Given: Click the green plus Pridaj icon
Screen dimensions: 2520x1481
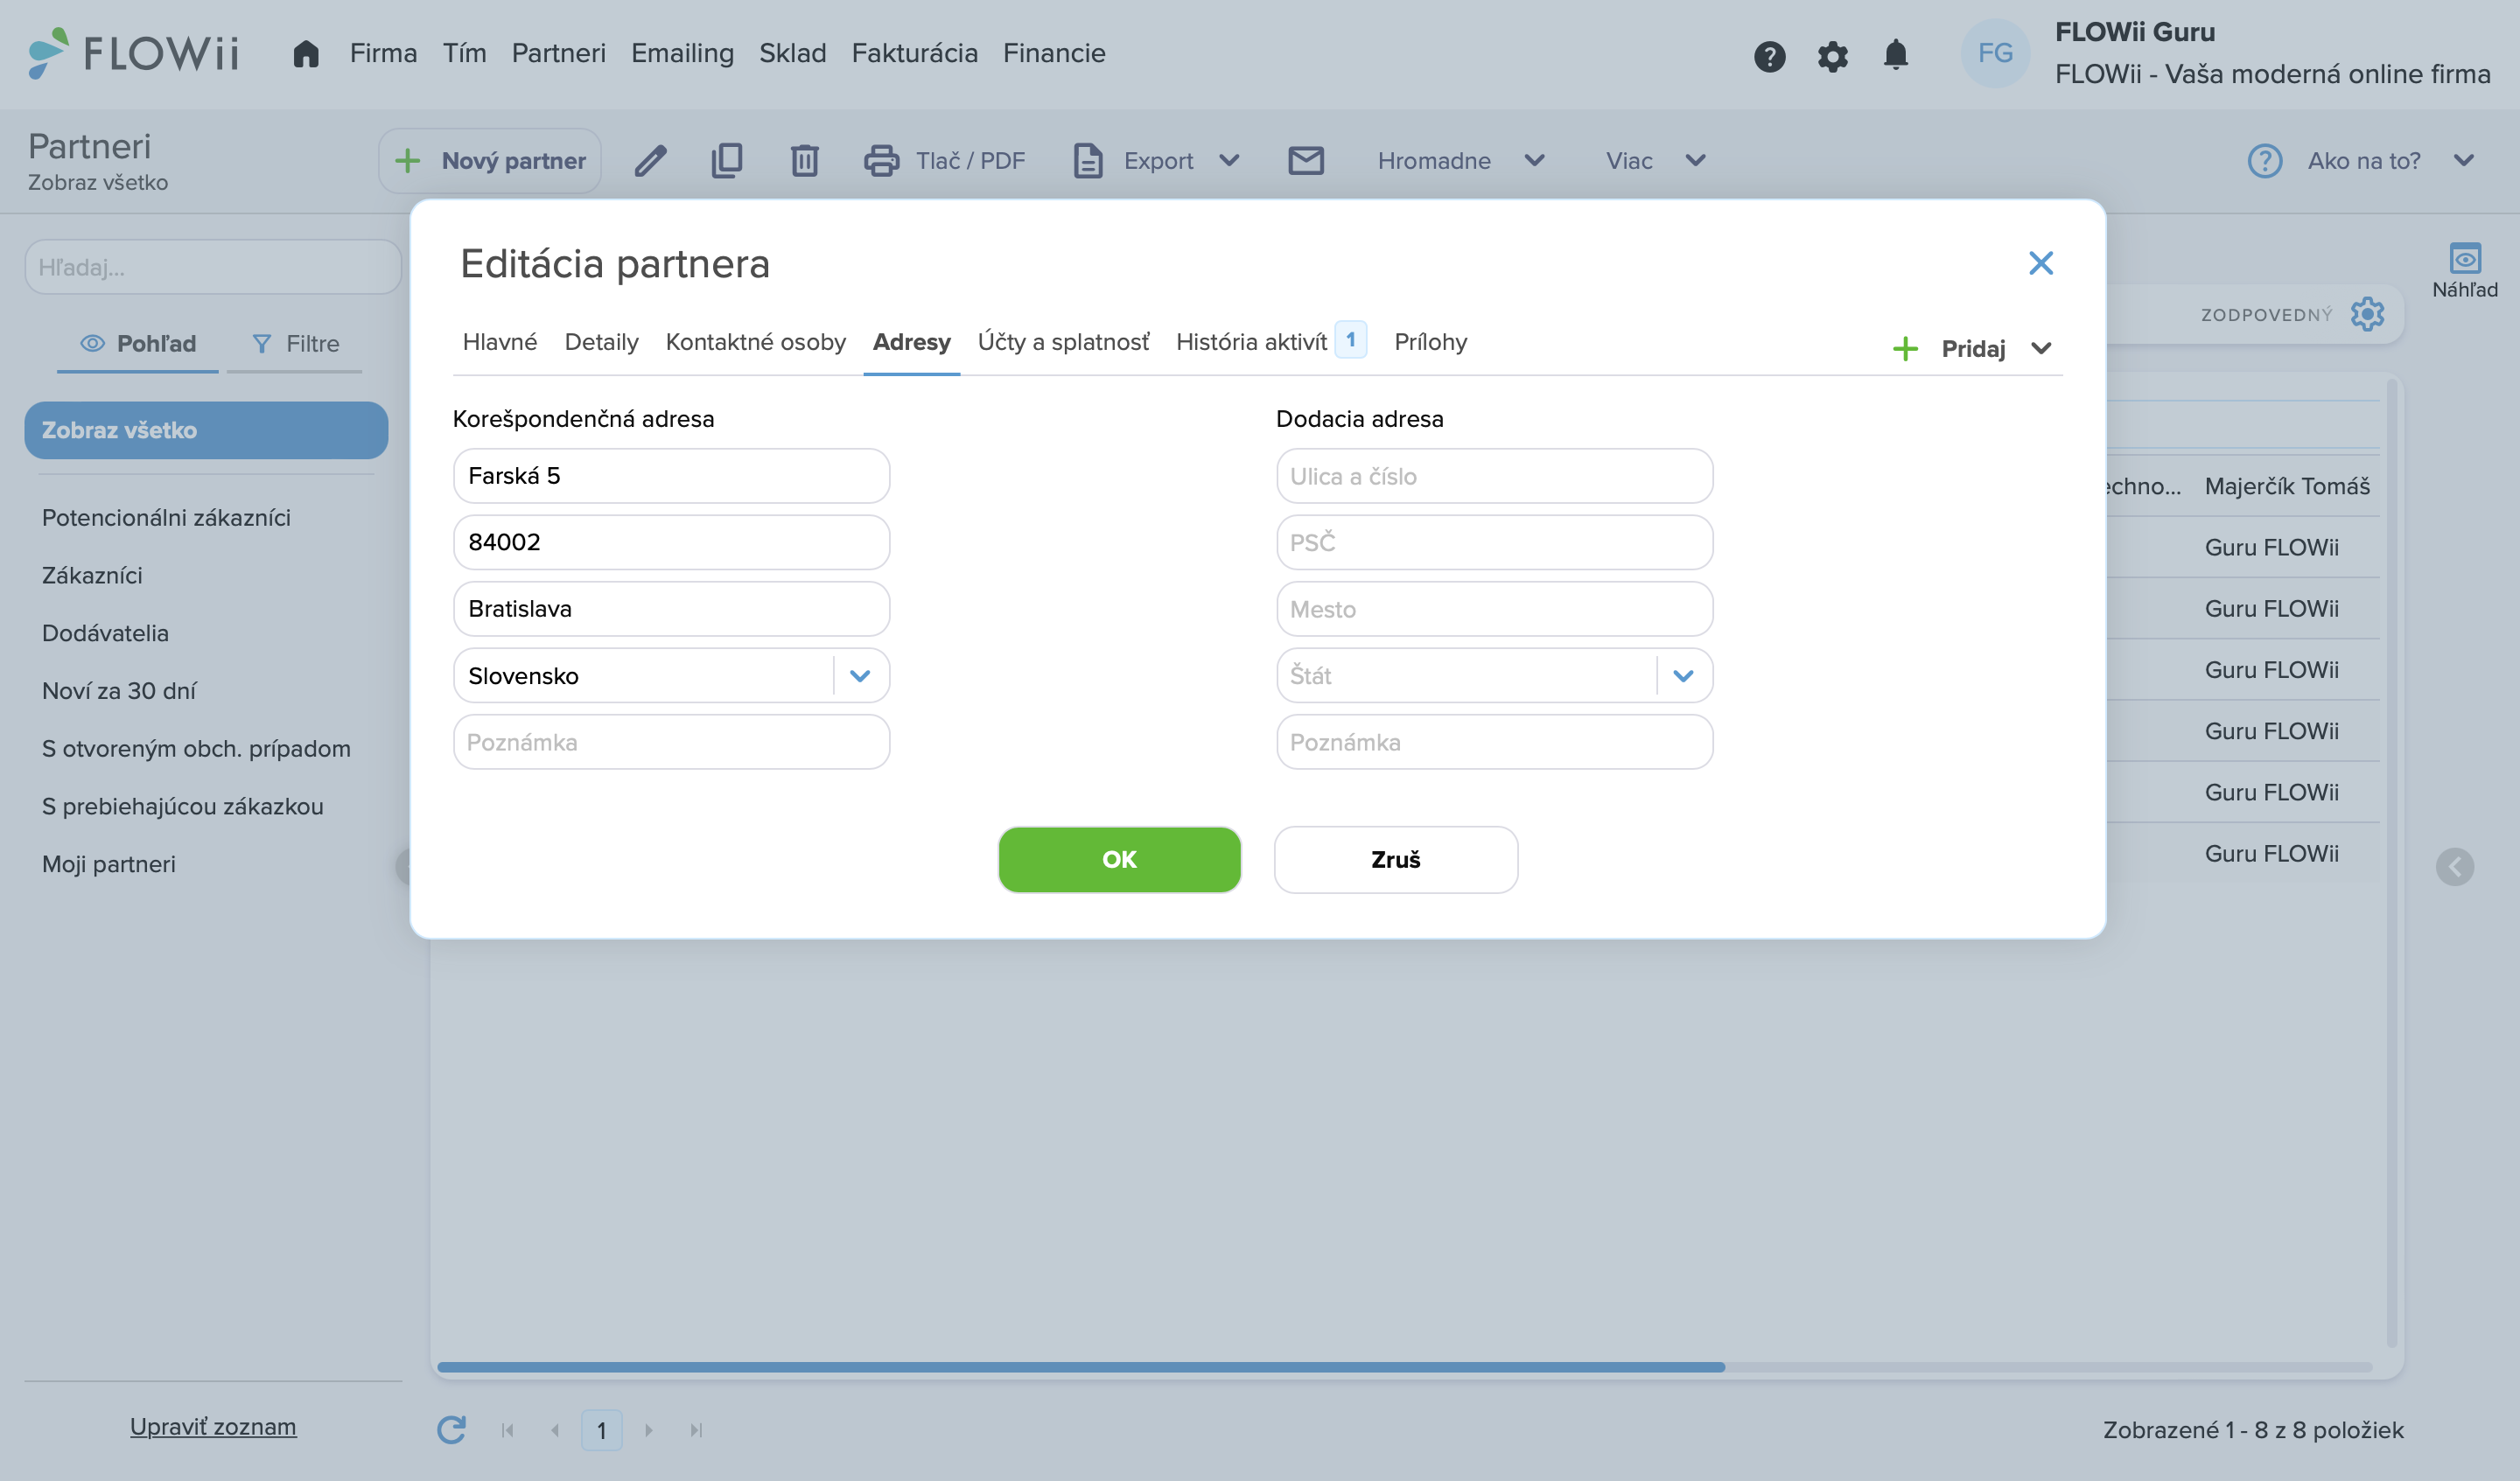Looking at the screenshot, I should [1905, 349].
